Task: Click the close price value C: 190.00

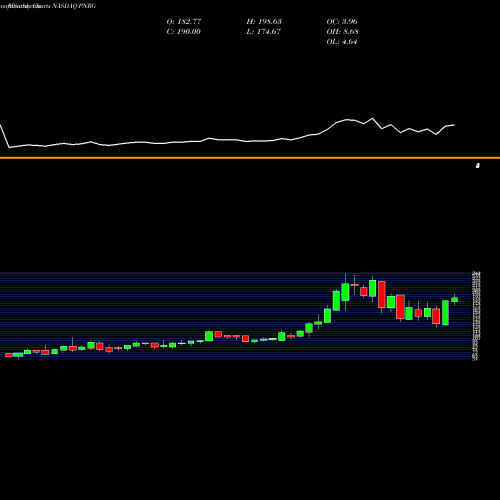Action: click(183, 32)
